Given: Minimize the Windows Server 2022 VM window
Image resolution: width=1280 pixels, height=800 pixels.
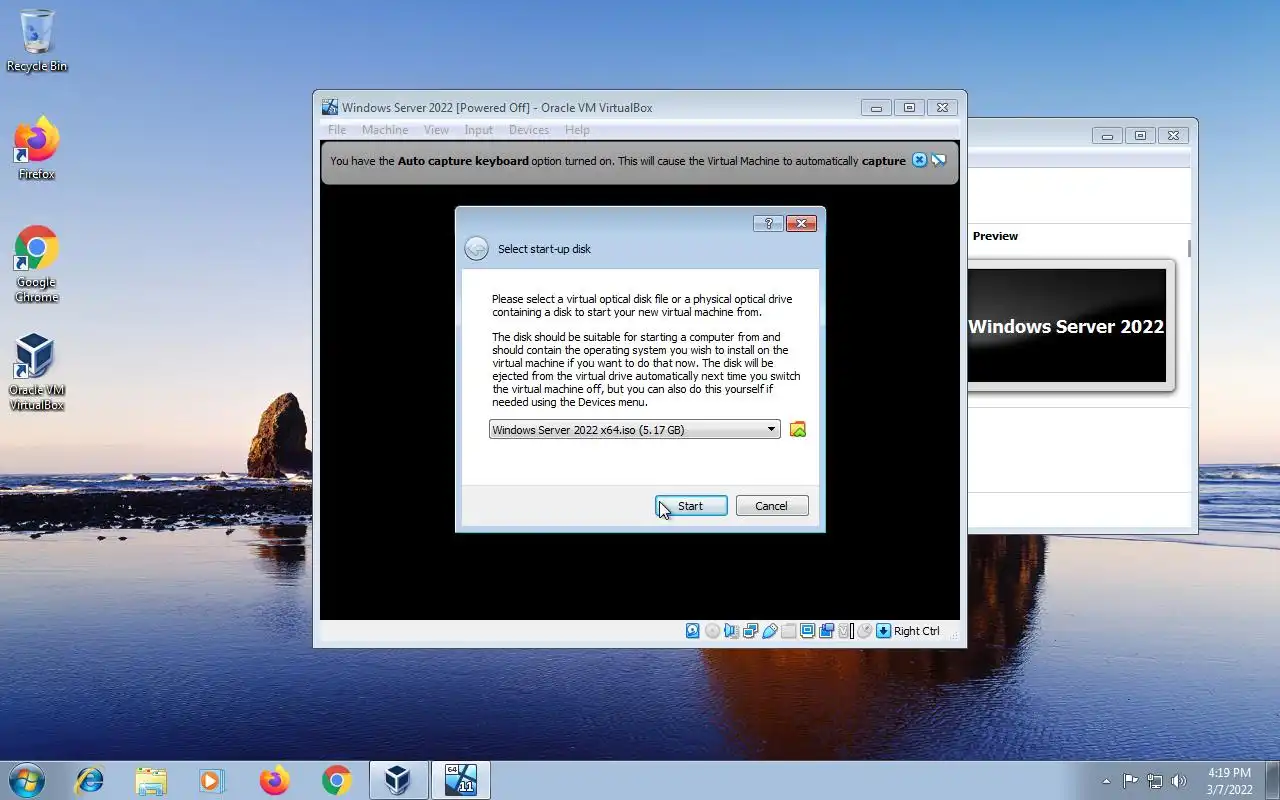Looking at the screenshot, I should (876, 108).
